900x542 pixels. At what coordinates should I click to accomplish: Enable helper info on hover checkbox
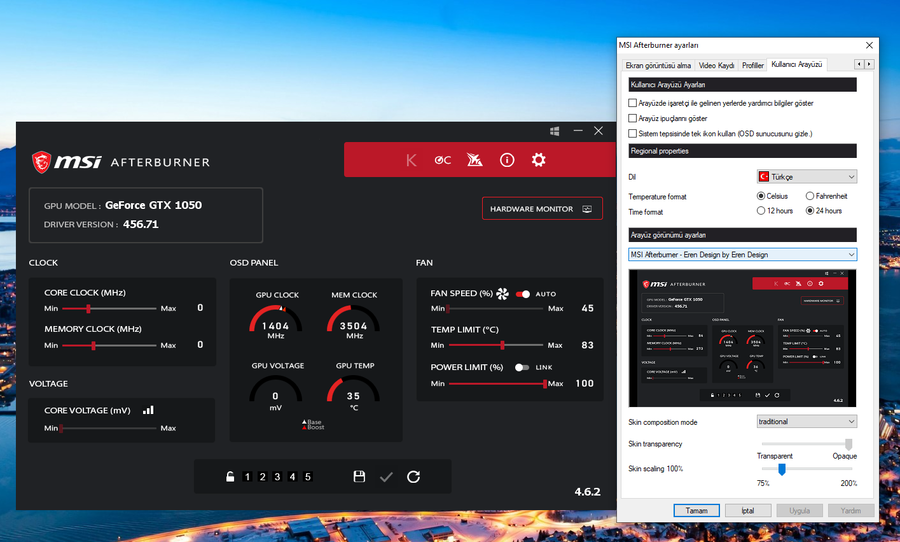pyautogui.click(x=633, y=103)
